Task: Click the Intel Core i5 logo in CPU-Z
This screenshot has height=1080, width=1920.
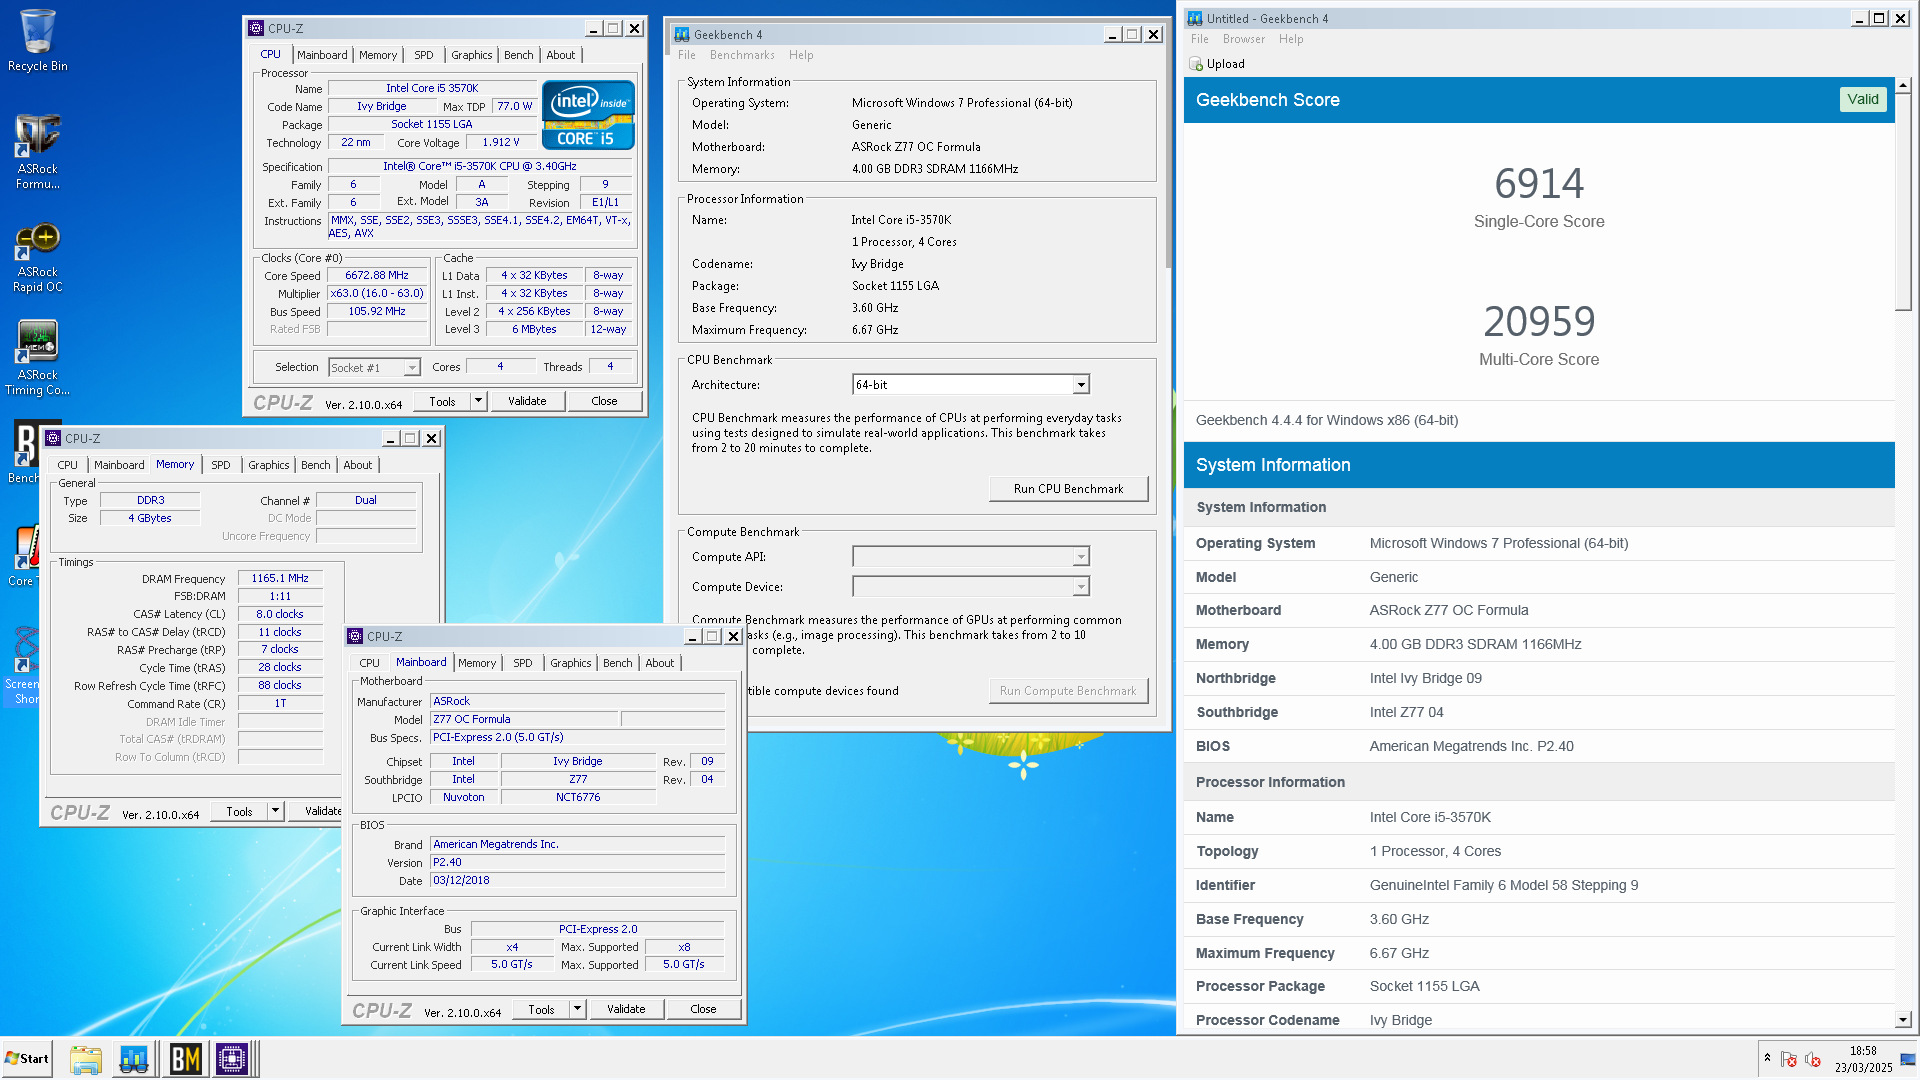Action: 588,115
